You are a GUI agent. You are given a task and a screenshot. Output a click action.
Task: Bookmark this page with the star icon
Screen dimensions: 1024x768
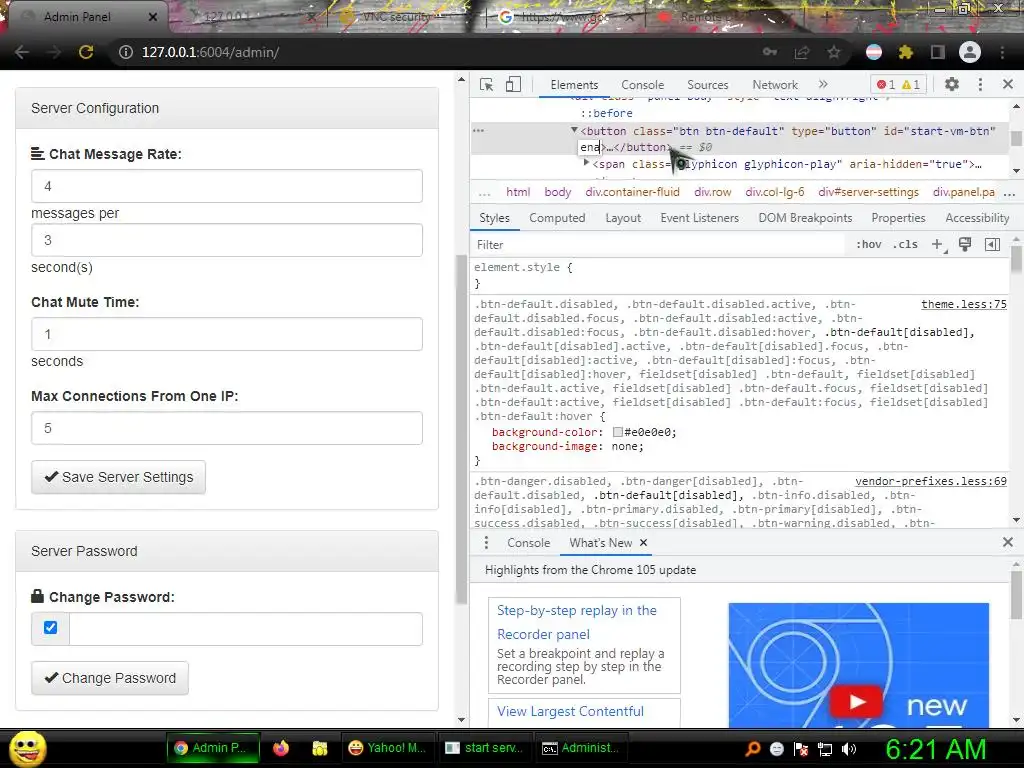coord(834,52)
